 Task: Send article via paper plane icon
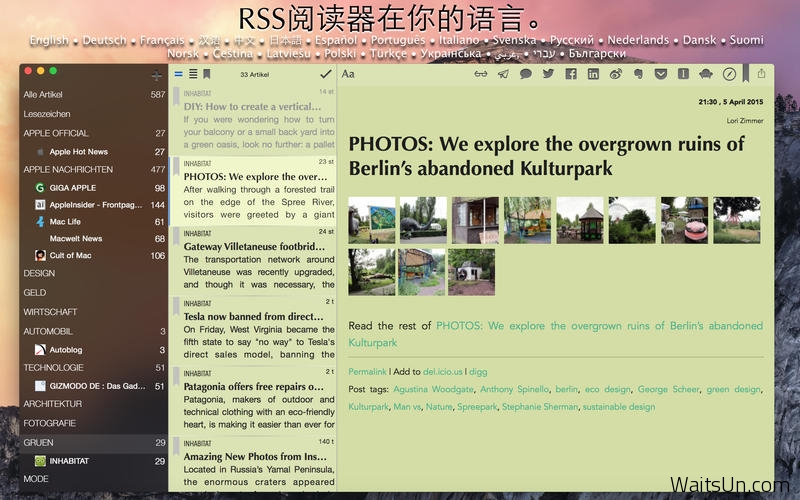click(x=503, y=74)
